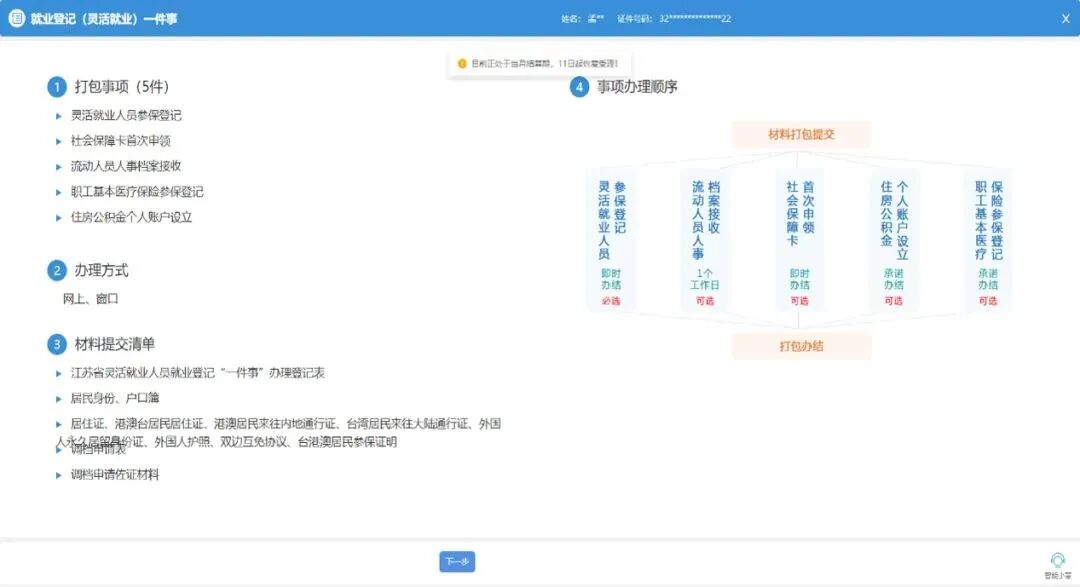Click 1个工作日 label under 流动人员 column
The height and width of the screenshot is (587, 1080).
coord(705,279)
